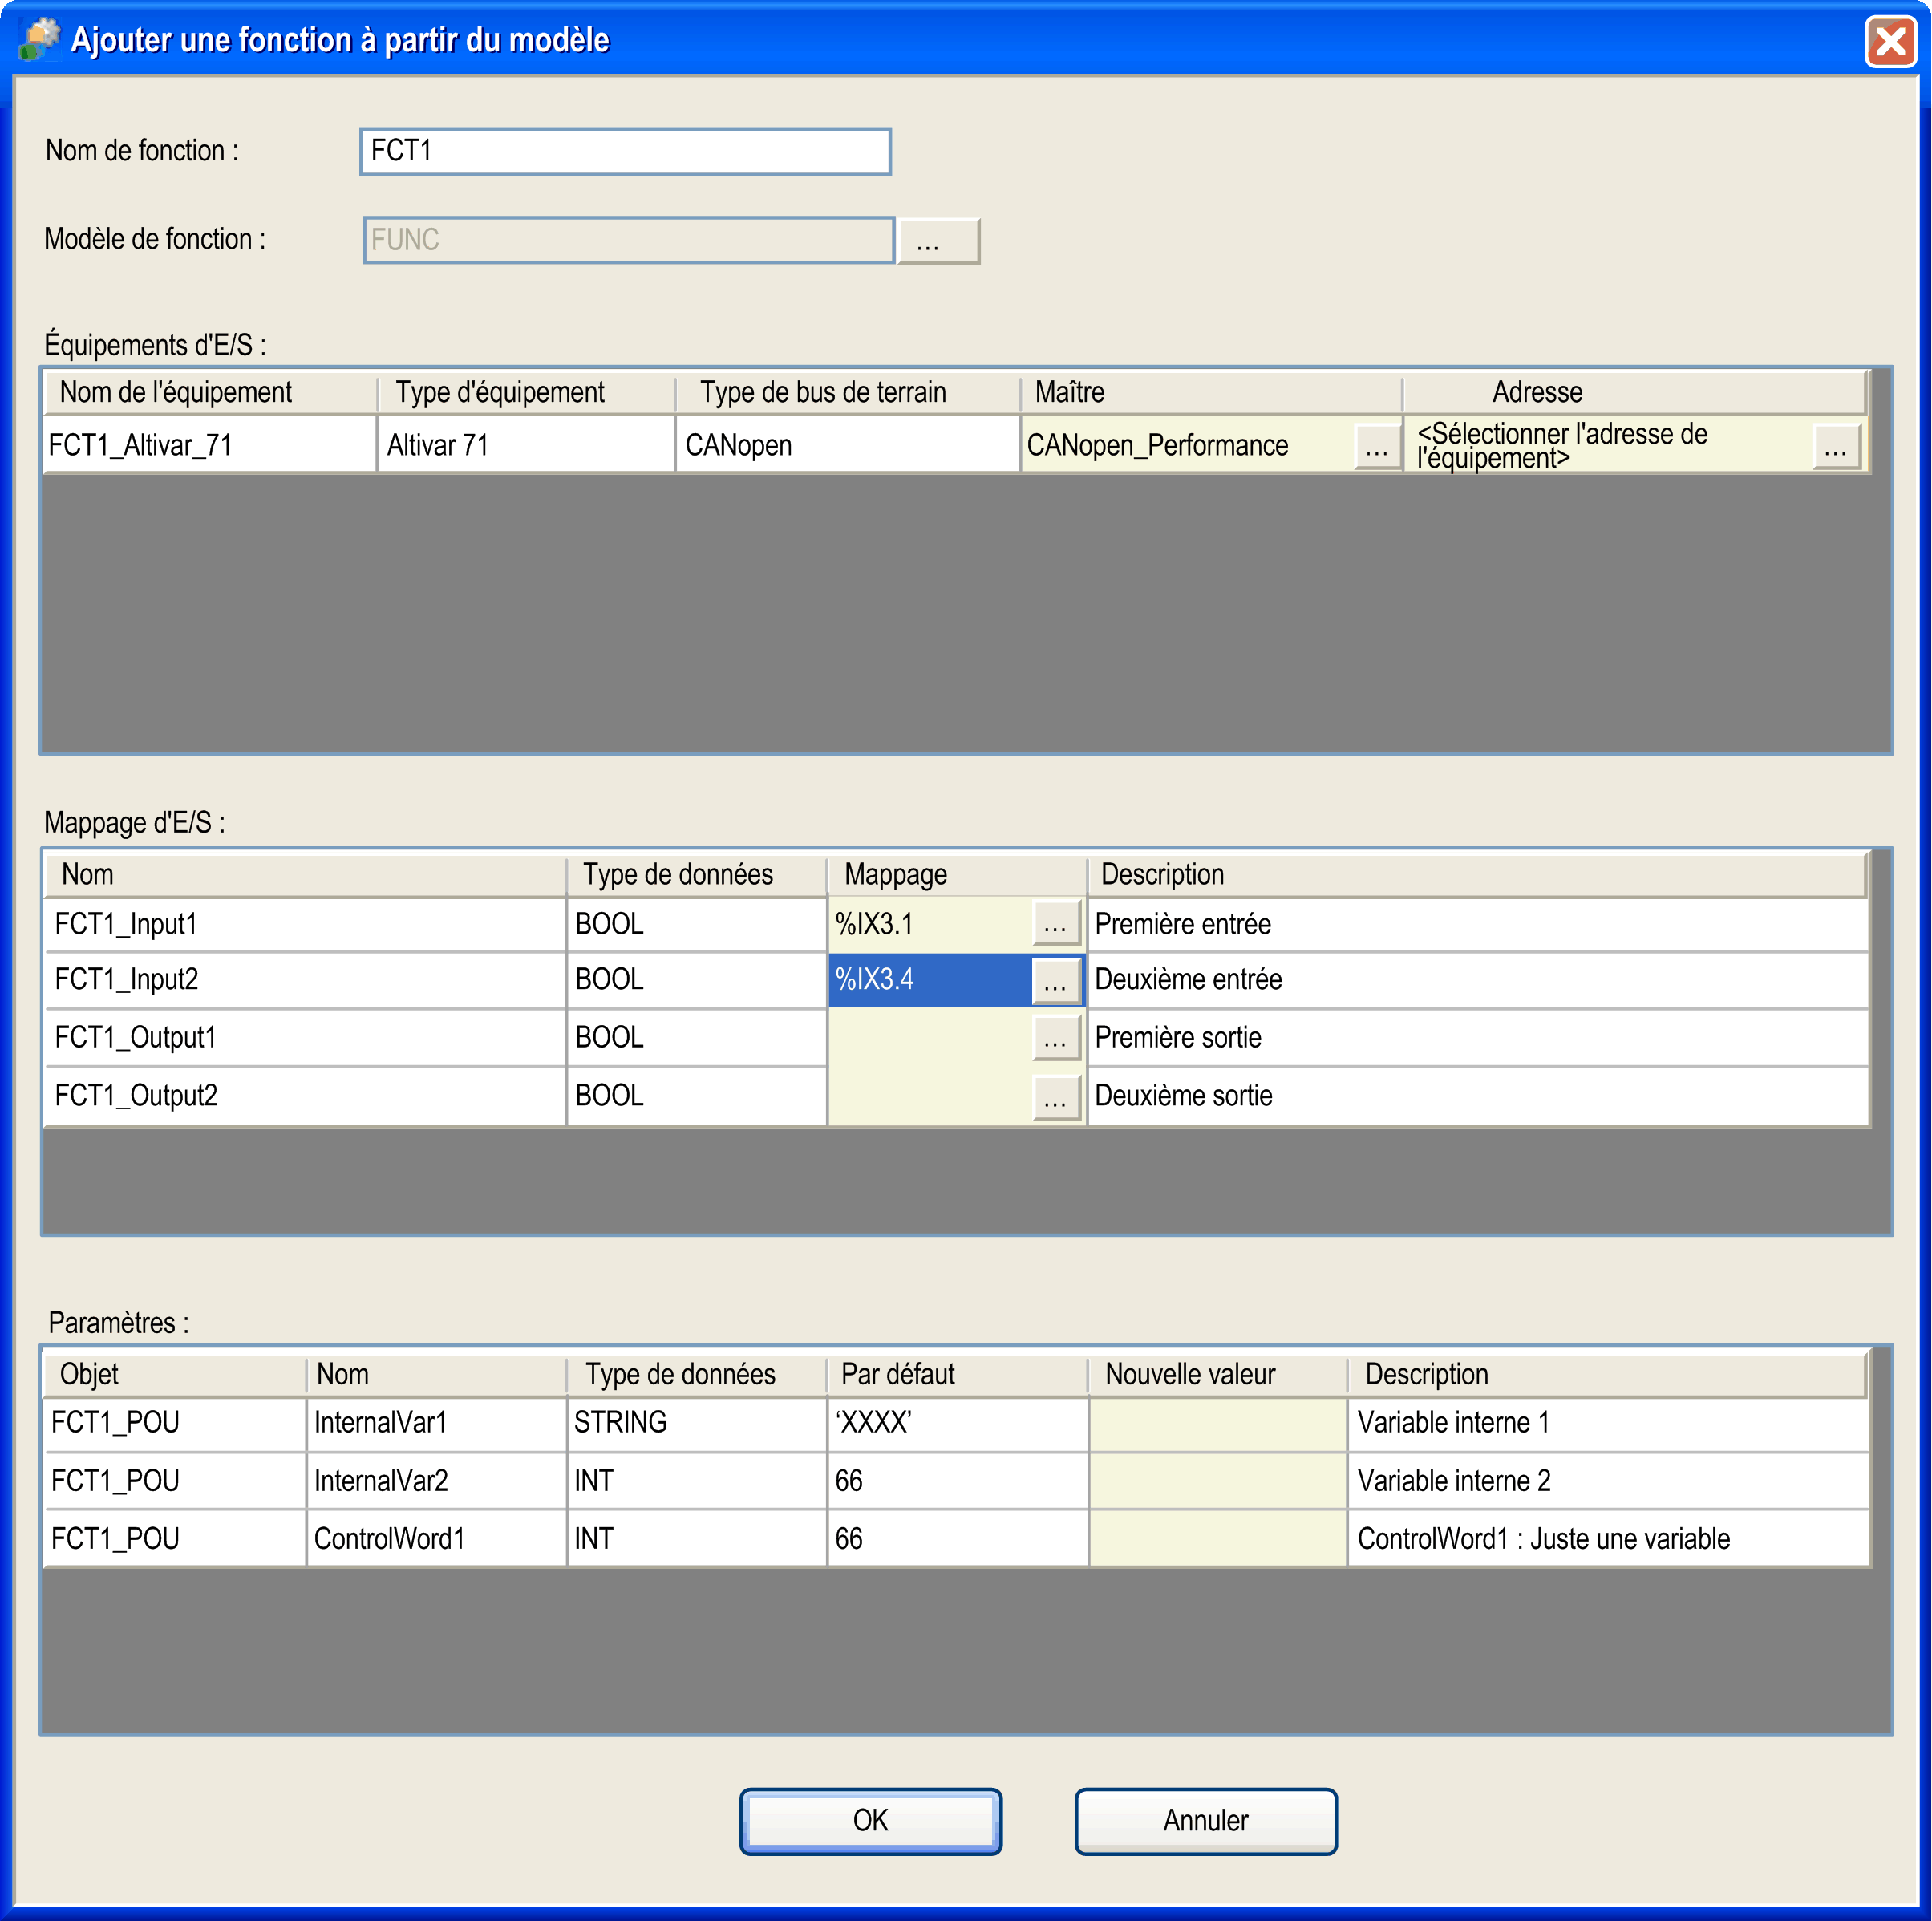Click the CANopen_Performance master cell
Image resolution: width=1932 pixels, height=1921 pixels.
coord(1188,445)
